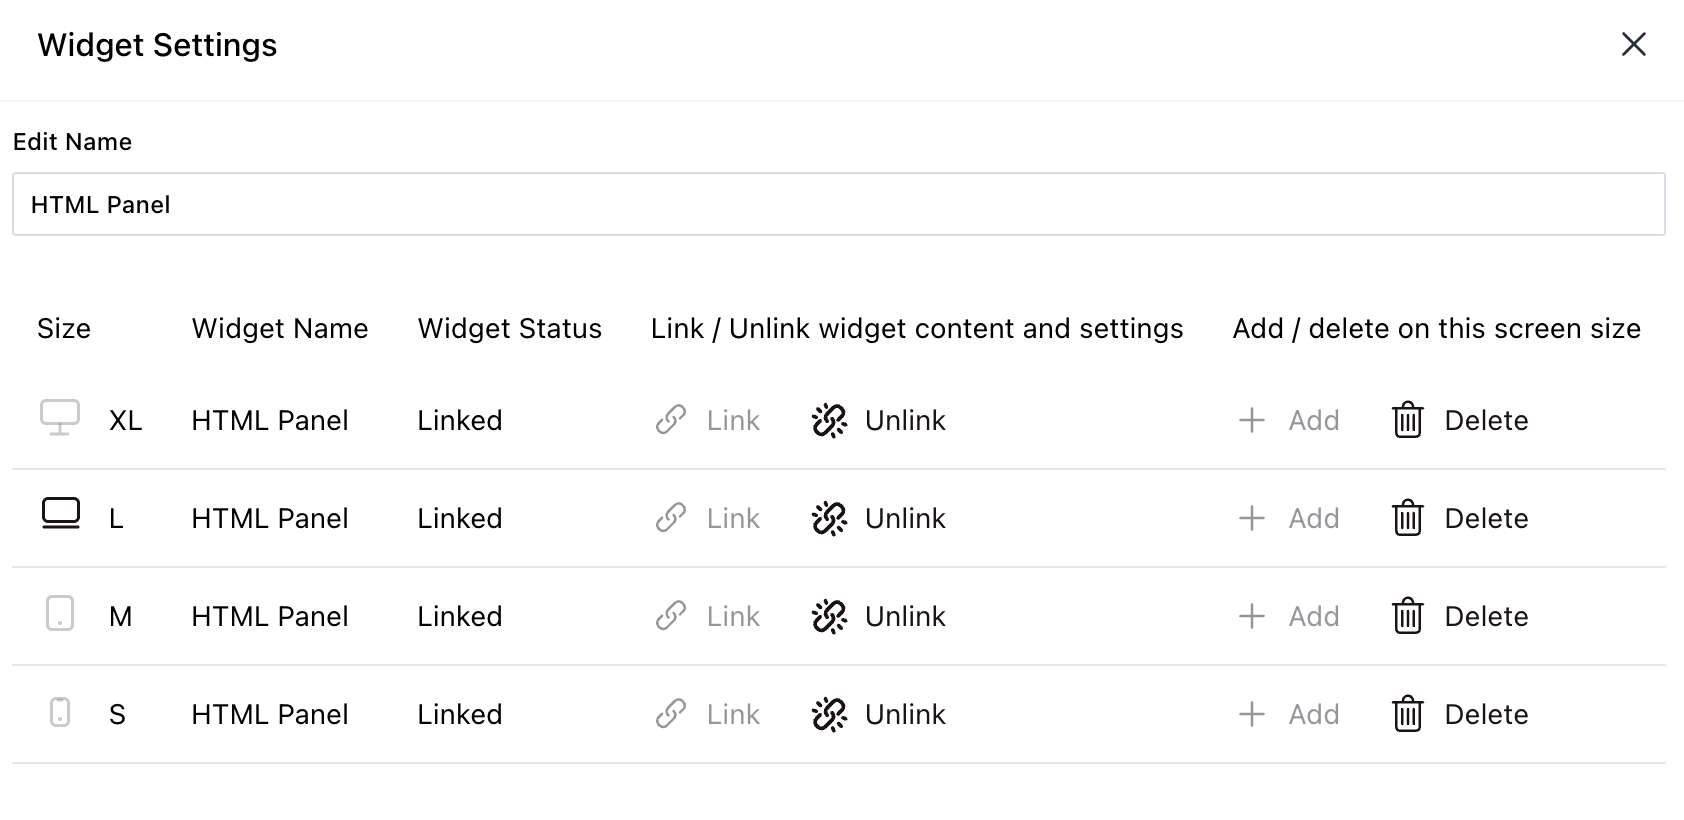
Task: Click the grayed Link icon on the XL row
Action: click(671, 420)
